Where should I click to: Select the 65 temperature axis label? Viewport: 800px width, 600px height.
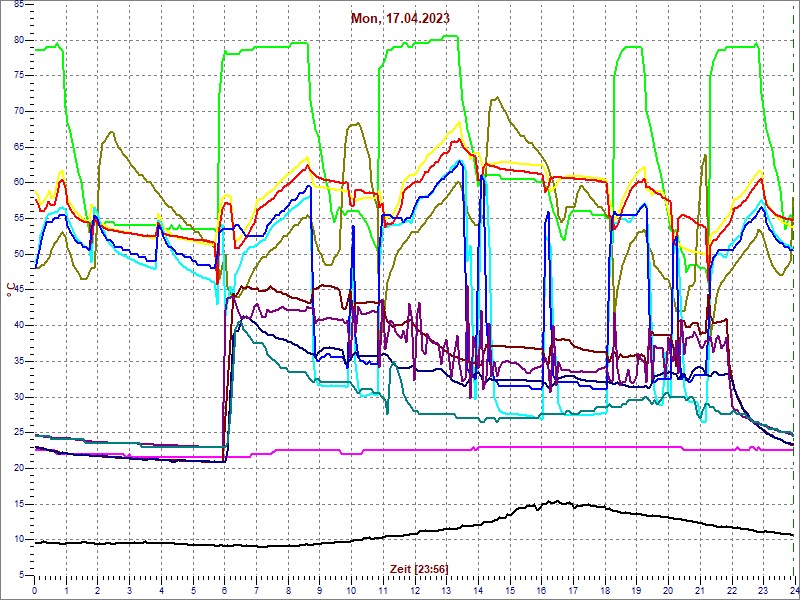(x=18, y=147)
